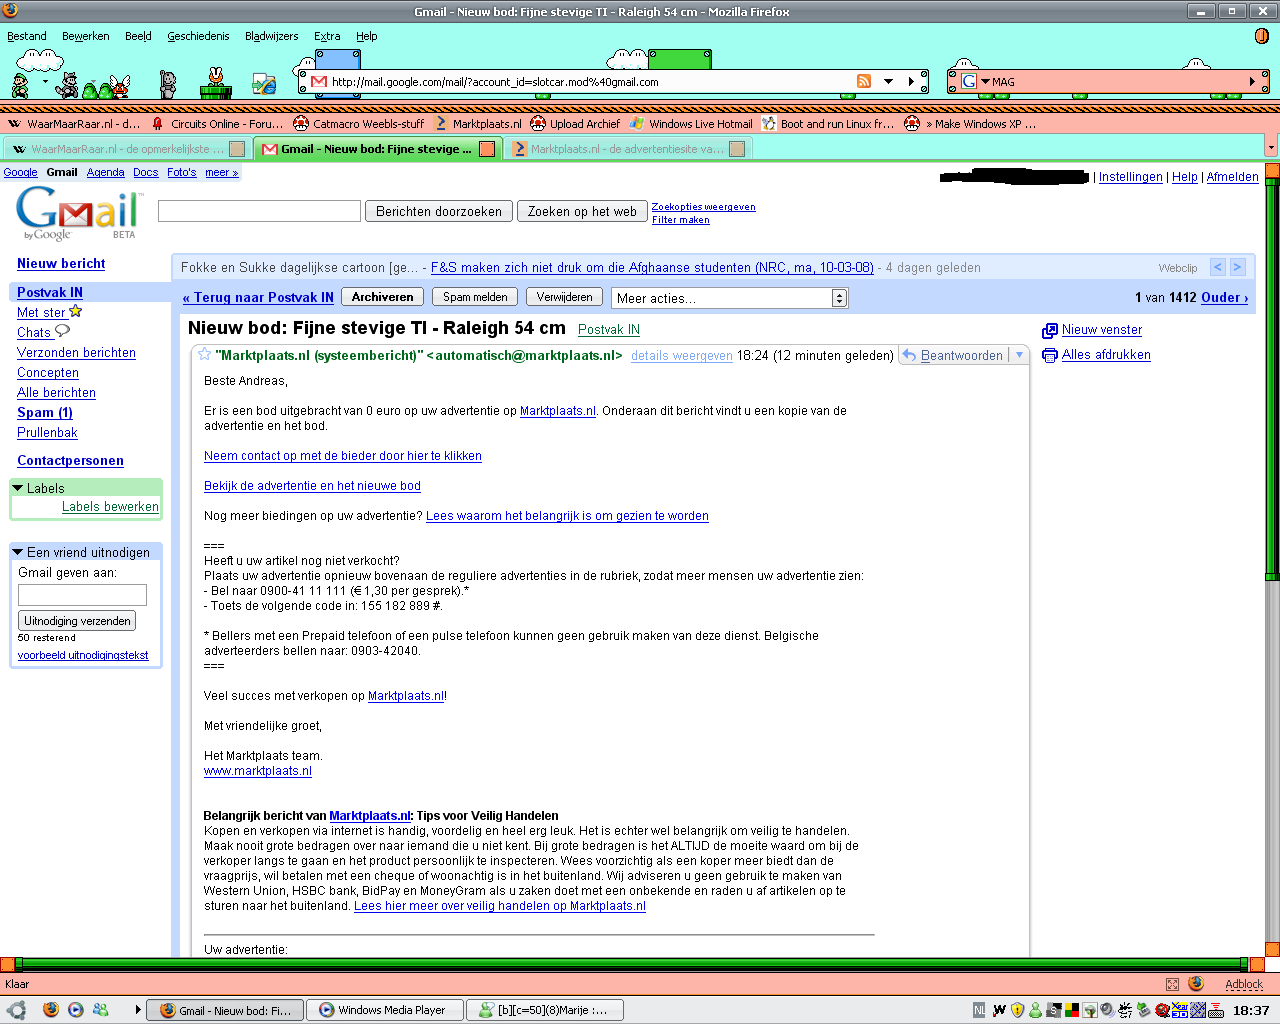Focus the Gmail geven aan email field

click(82, 595)
